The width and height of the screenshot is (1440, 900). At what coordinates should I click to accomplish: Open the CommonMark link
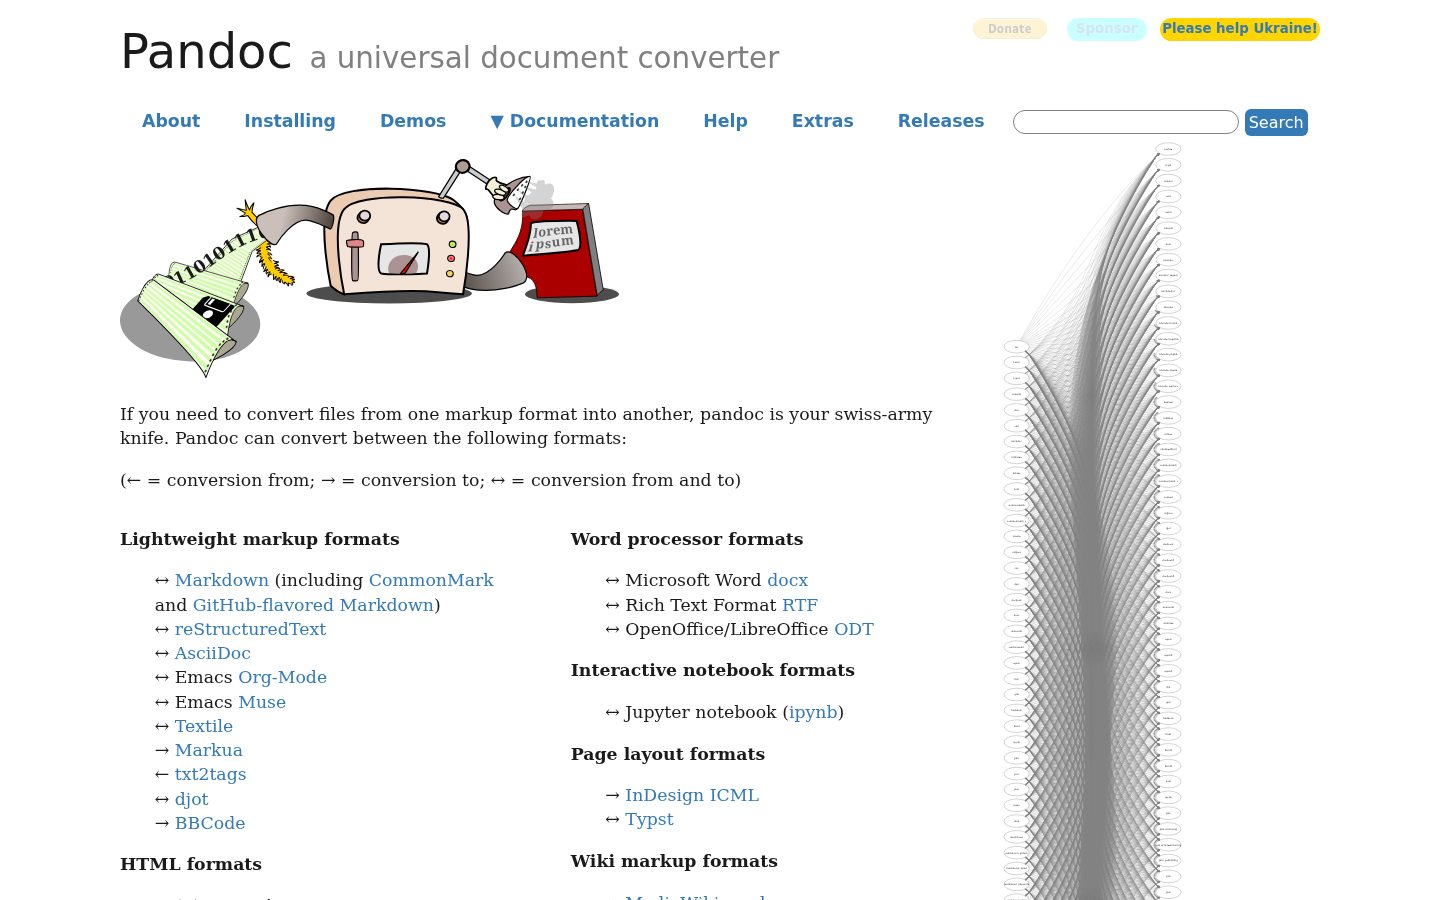[x=431, y=580]
